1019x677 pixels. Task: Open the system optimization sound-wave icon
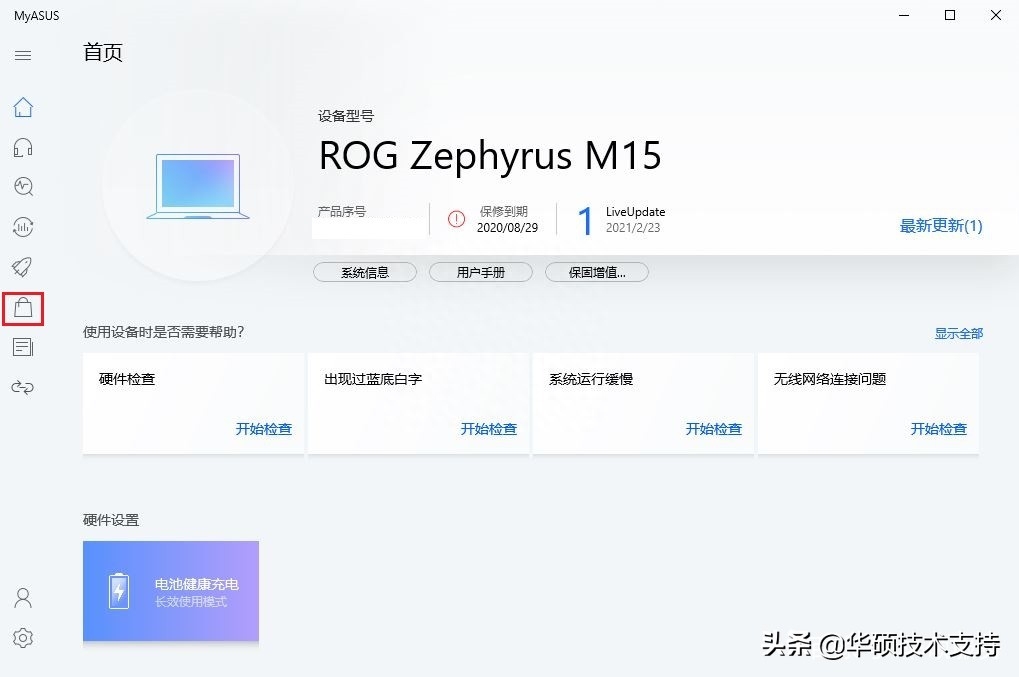tap(22, 227)
